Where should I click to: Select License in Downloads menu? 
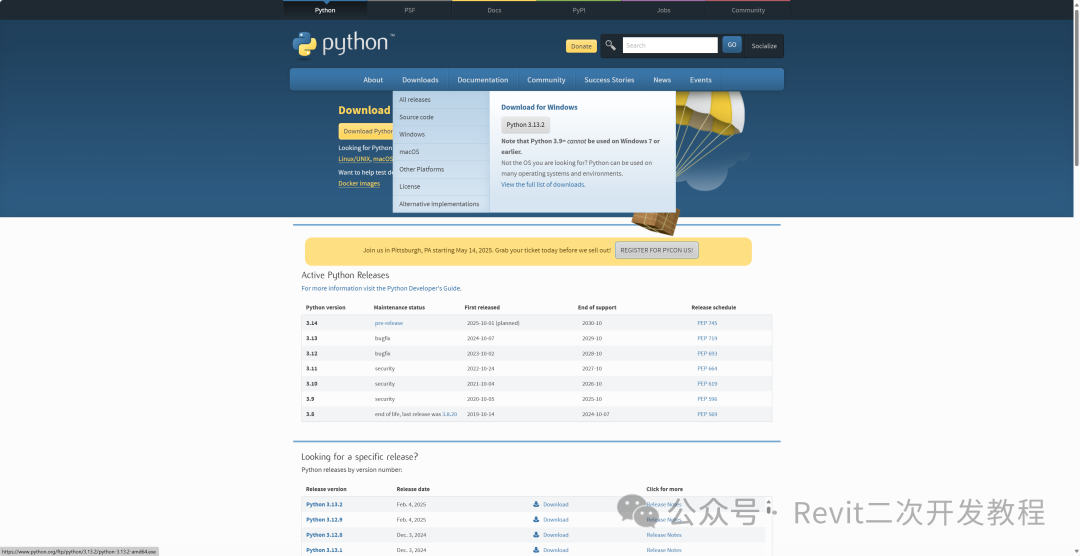[x=441, y=187]
